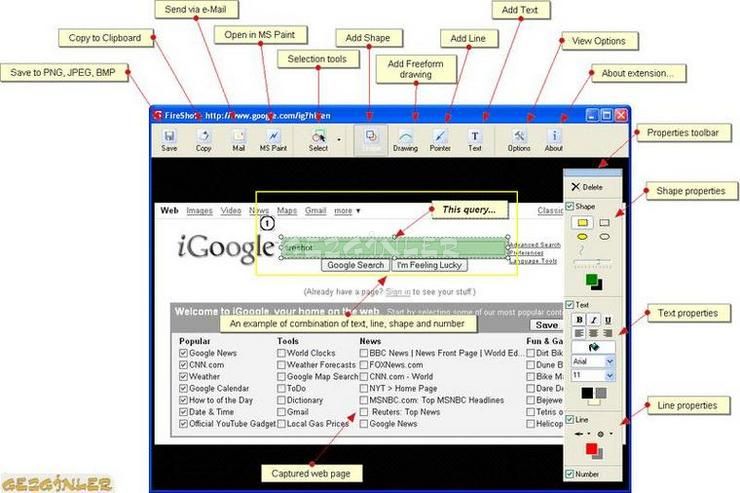
Task: Check the Local Gas Prices checkbox
Action: click(281, 424)
